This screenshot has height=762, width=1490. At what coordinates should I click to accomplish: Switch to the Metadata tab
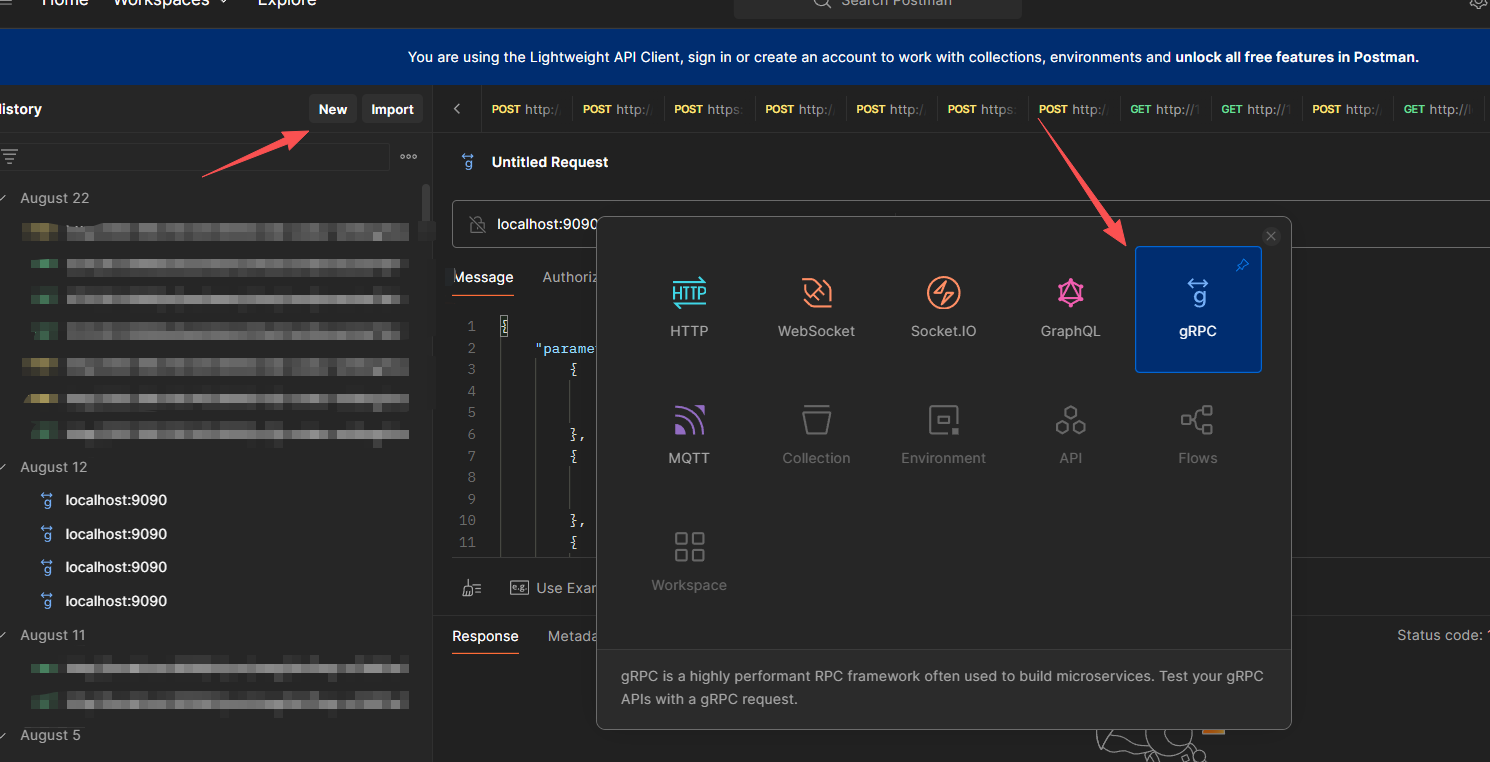click(573, 636)
